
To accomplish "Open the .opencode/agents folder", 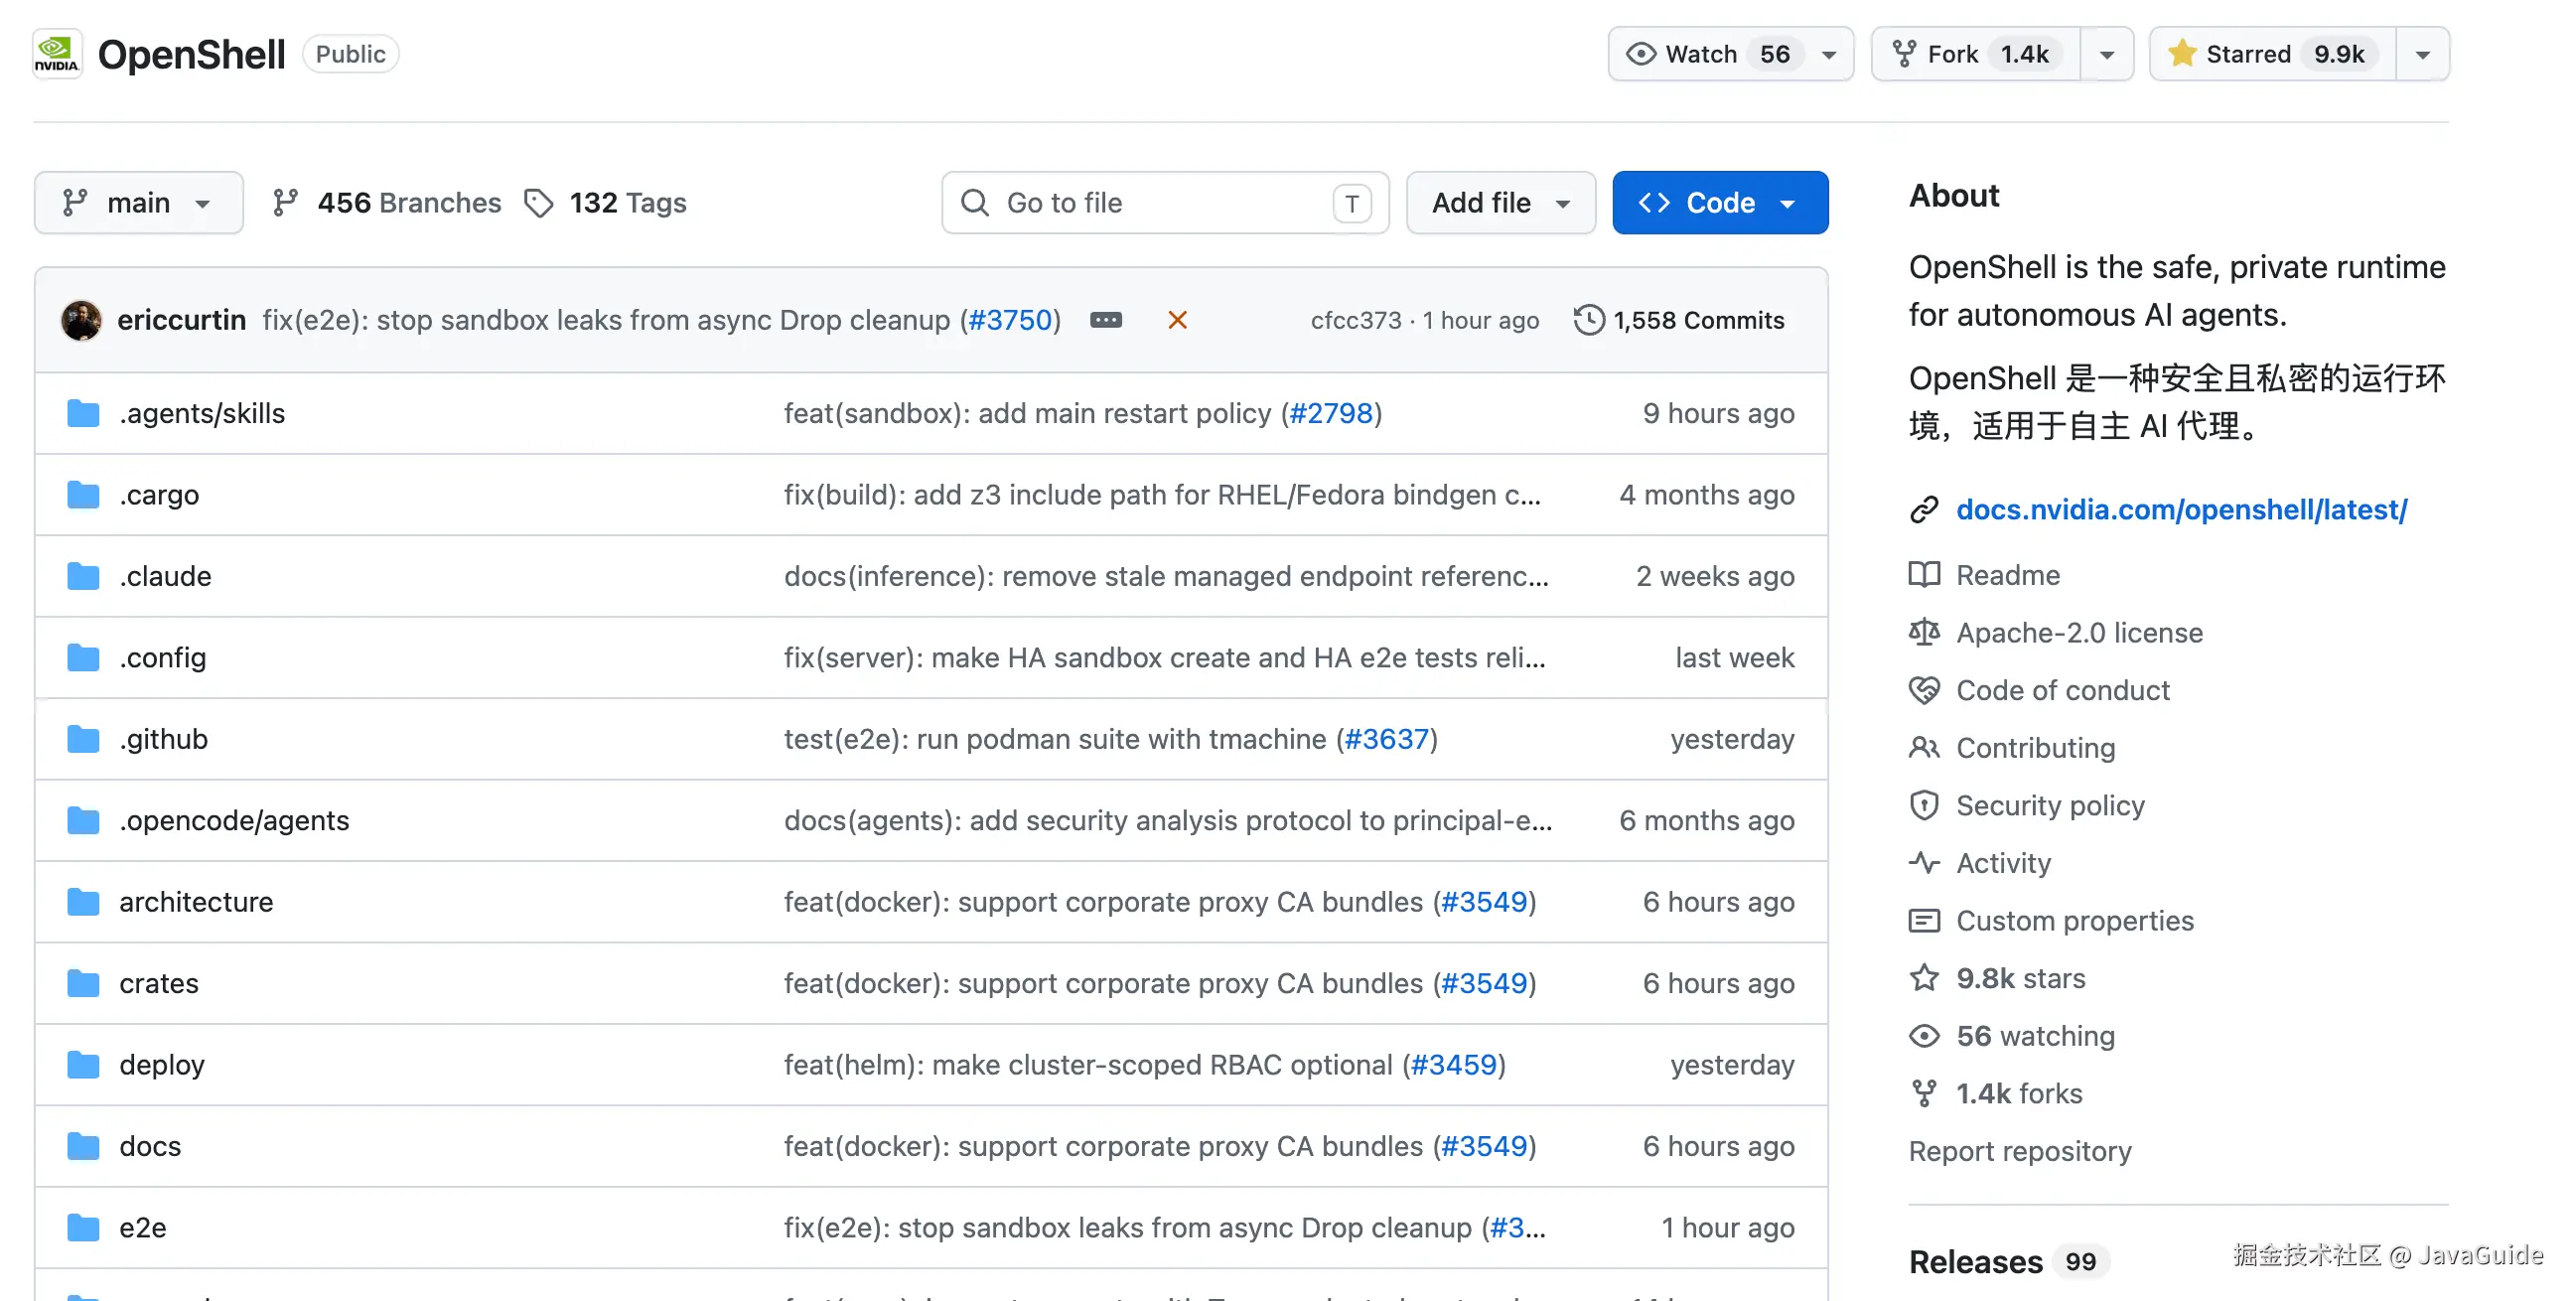I will 234,821.
